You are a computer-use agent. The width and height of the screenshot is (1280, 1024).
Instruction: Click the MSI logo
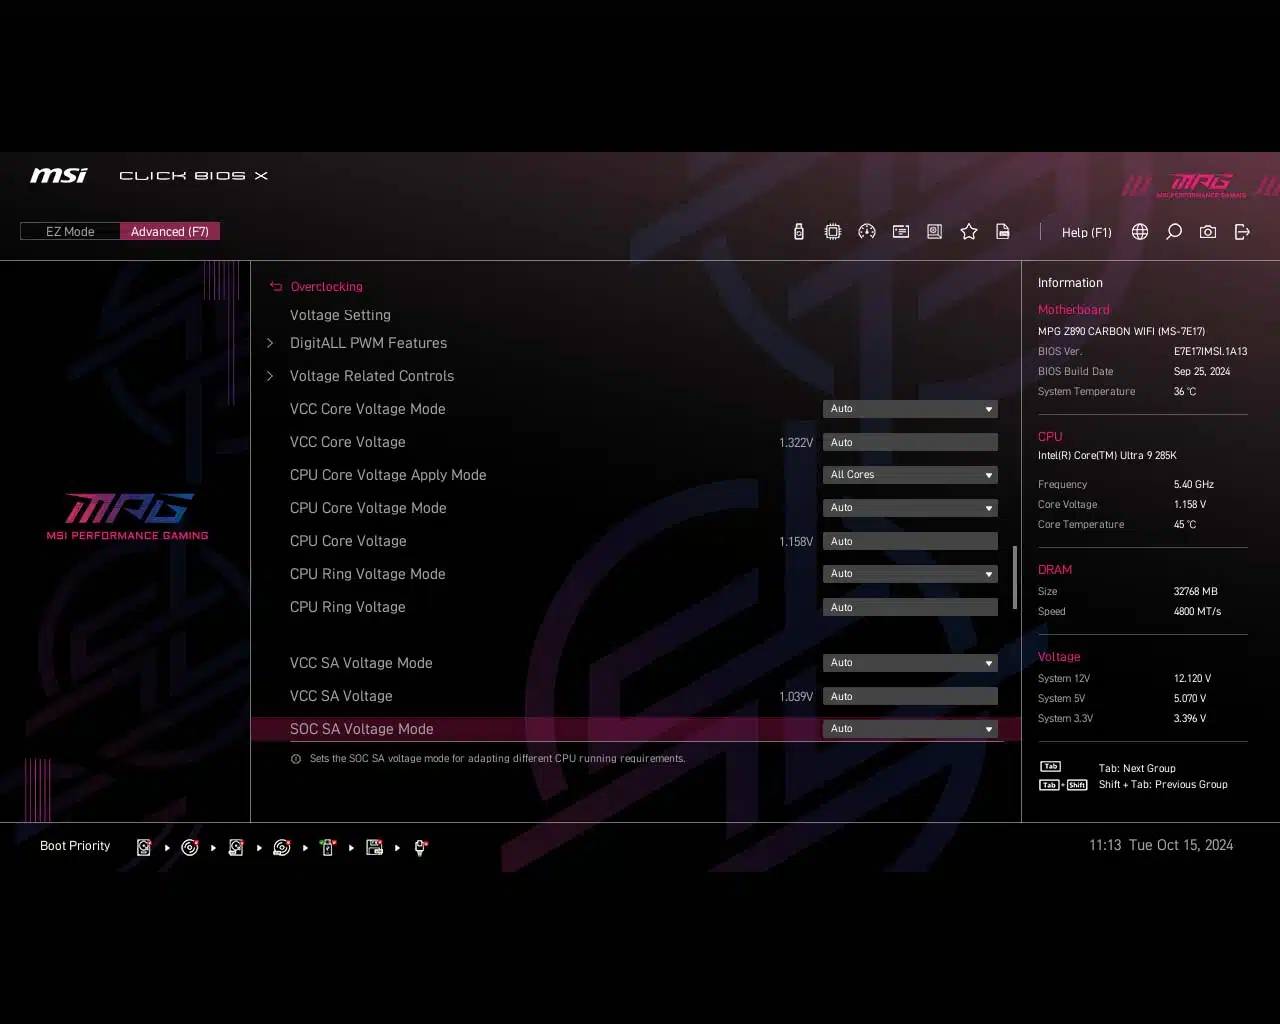coord(59,176)
